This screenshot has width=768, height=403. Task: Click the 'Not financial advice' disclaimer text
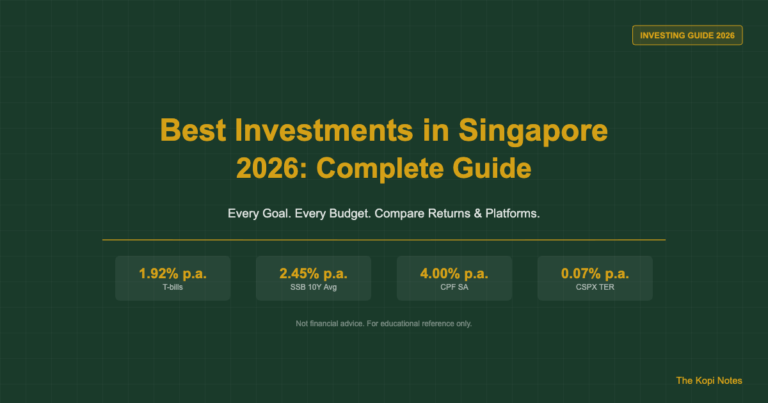tap(384, 324)
